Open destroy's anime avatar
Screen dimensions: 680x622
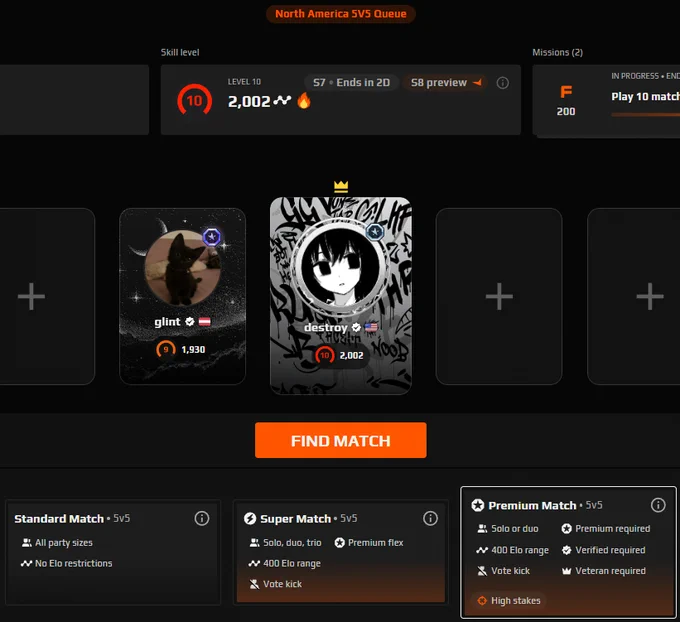click(x=341, y=265)
